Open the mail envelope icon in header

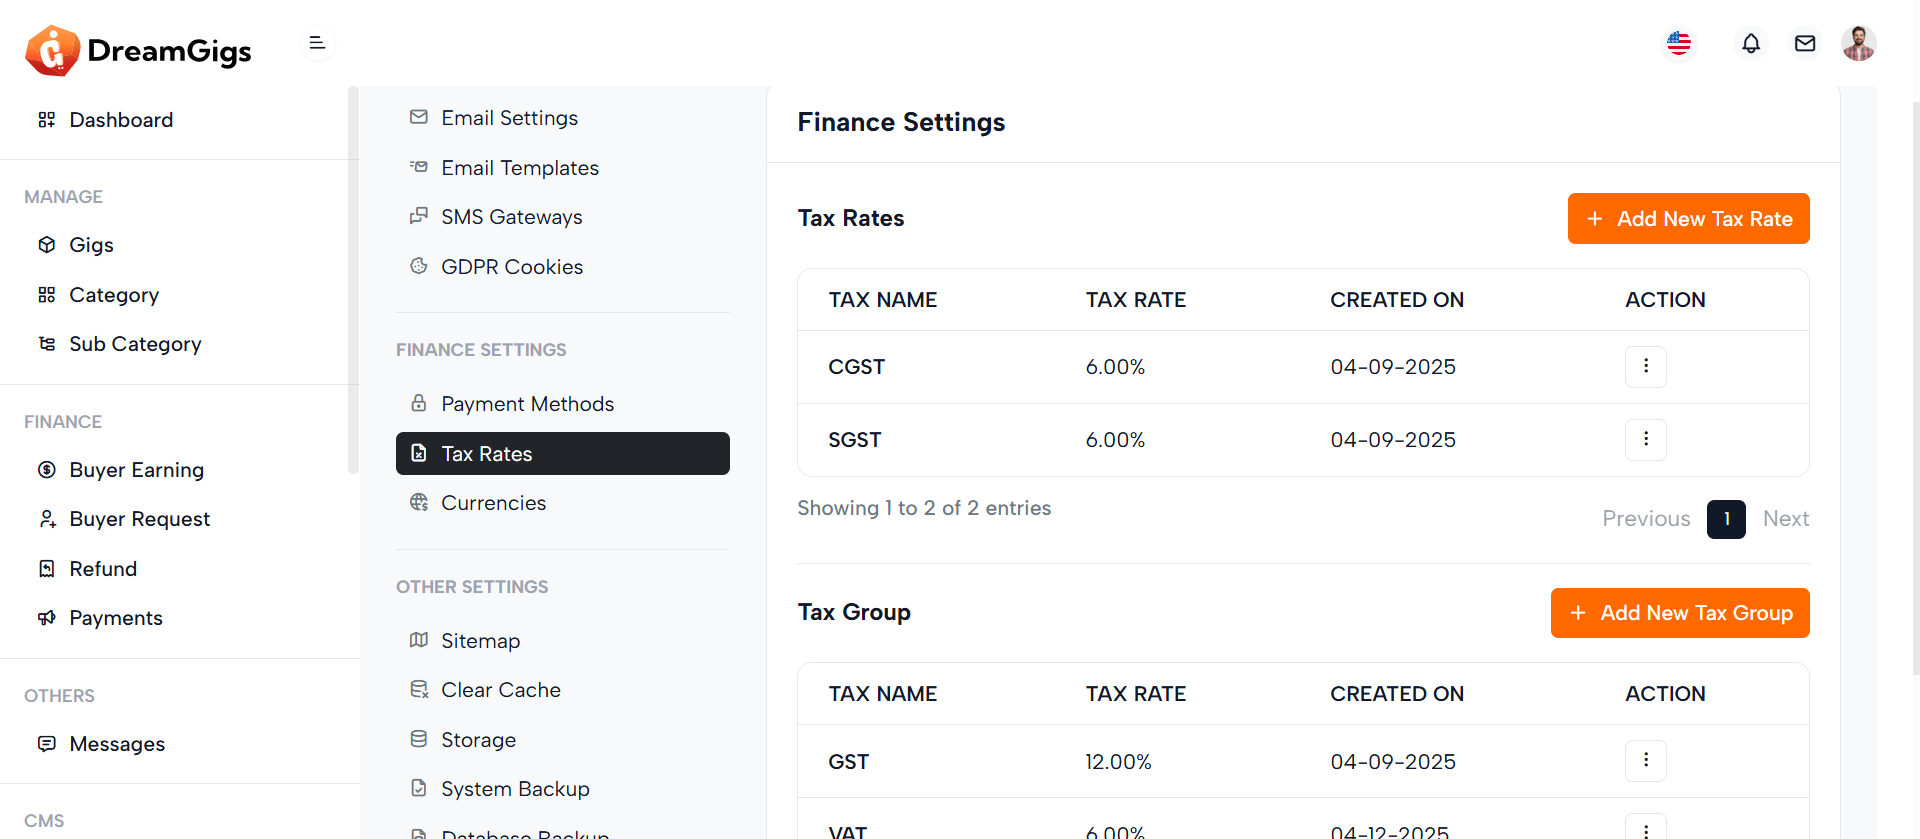1804,43
